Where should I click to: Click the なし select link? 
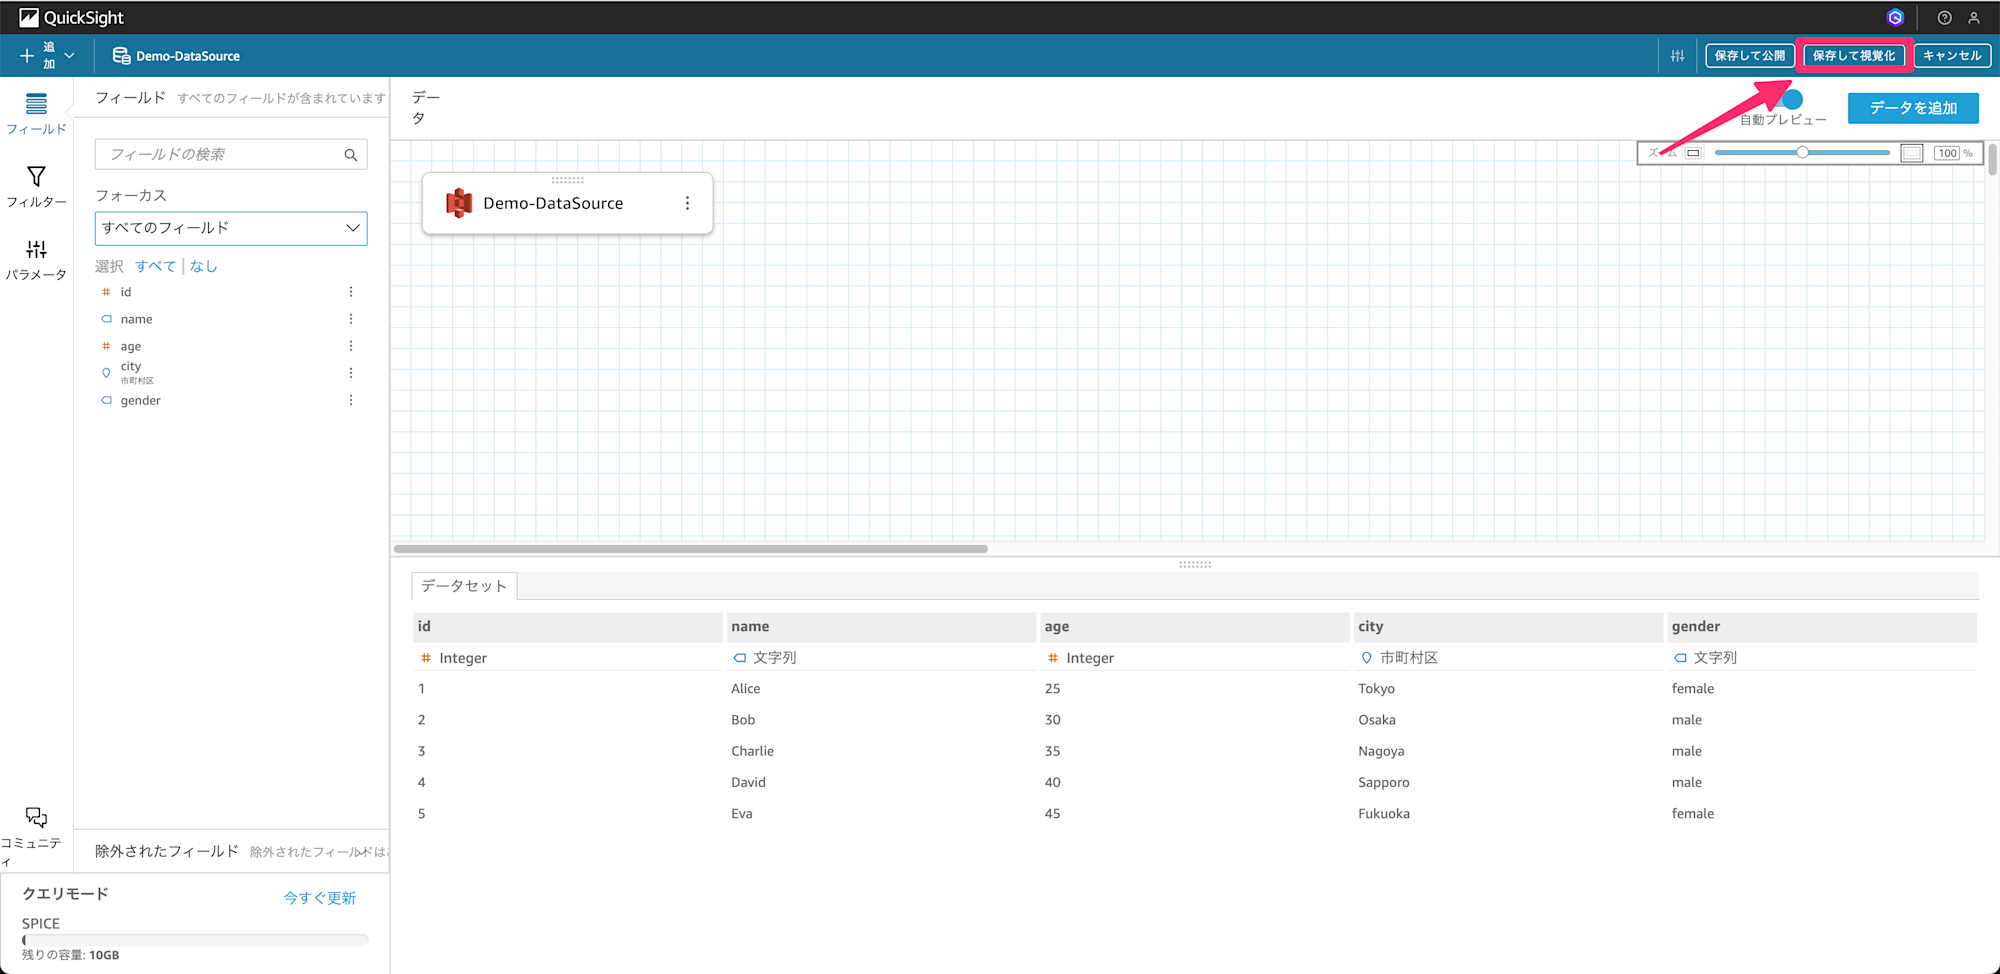203,266
